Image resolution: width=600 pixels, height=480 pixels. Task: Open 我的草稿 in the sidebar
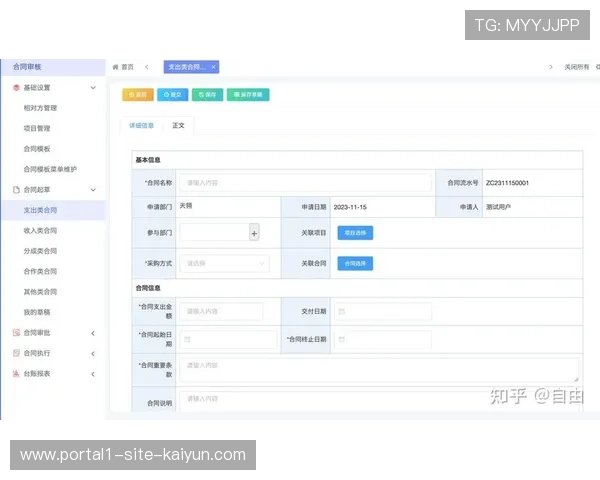coord(37,312)
